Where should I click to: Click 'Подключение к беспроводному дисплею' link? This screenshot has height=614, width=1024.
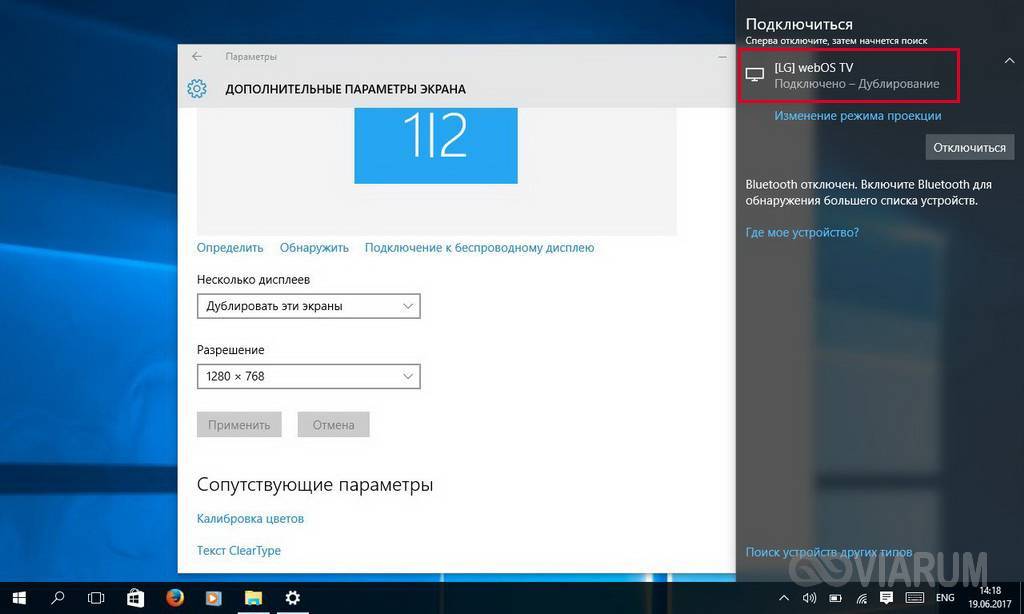479,247
